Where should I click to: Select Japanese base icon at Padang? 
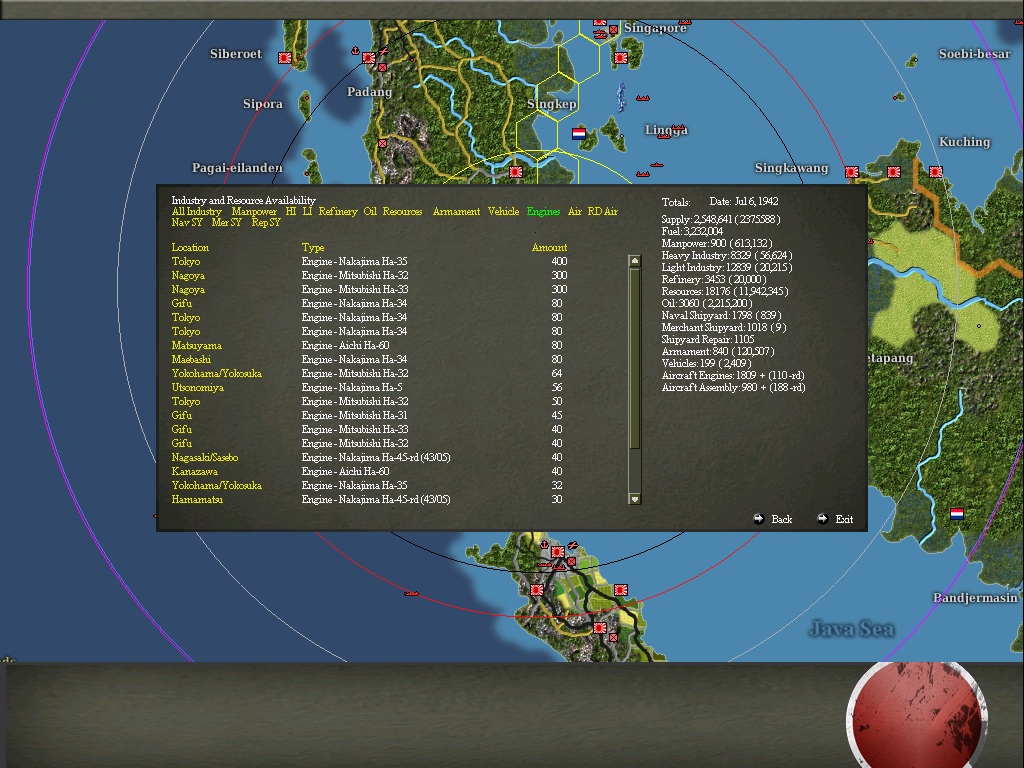click(x=369, y=57)
